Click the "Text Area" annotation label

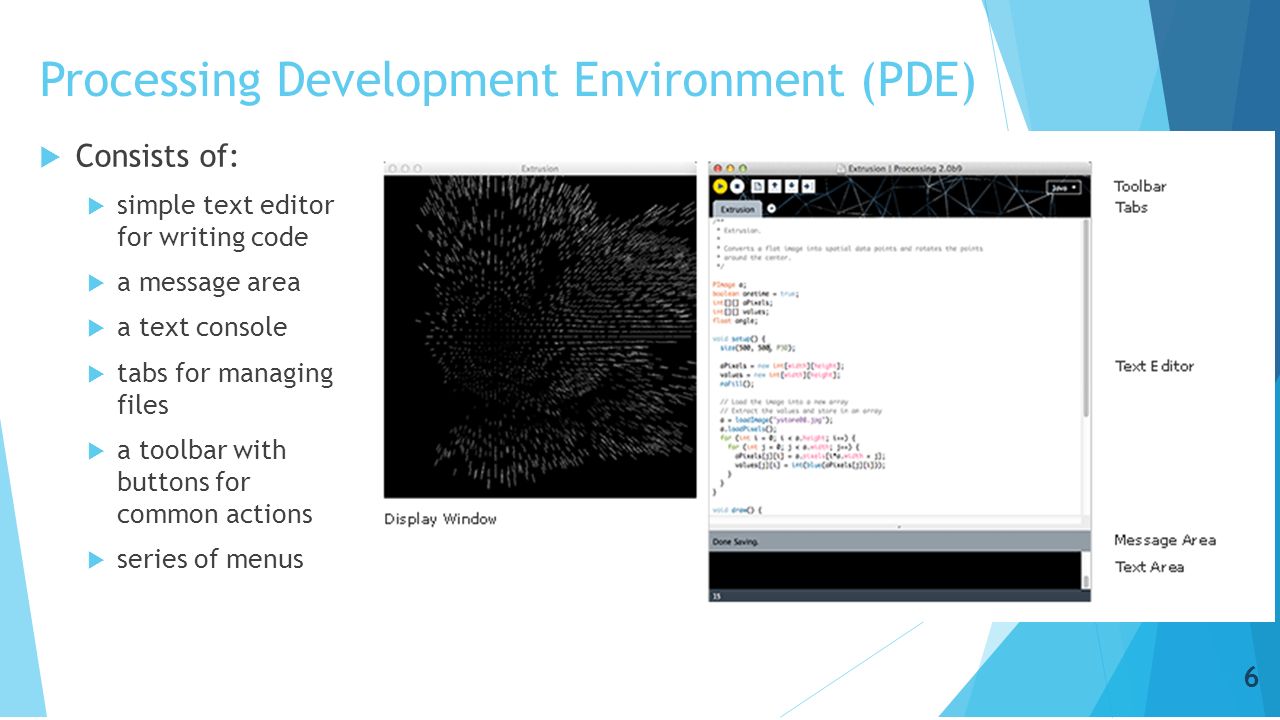pyautogui.click(x=1150, y=567)
